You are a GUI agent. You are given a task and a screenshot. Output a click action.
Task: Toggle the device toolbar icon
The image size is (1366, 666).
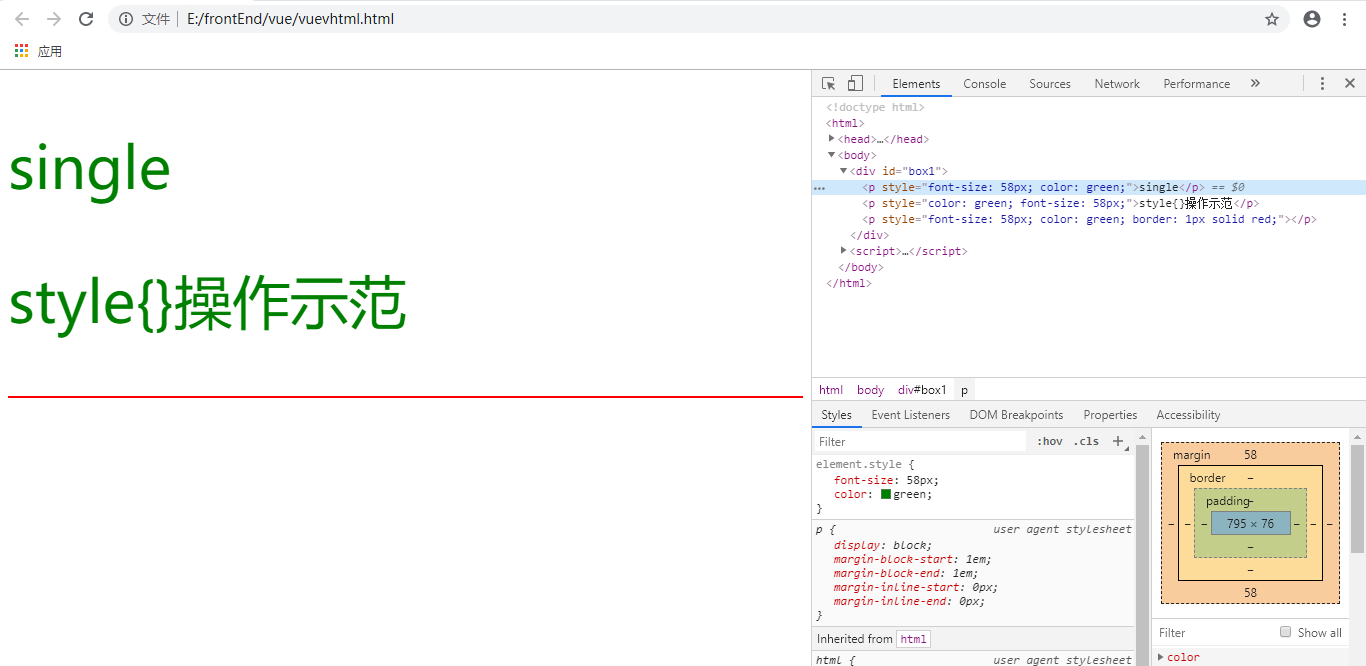tap(855, 83)
